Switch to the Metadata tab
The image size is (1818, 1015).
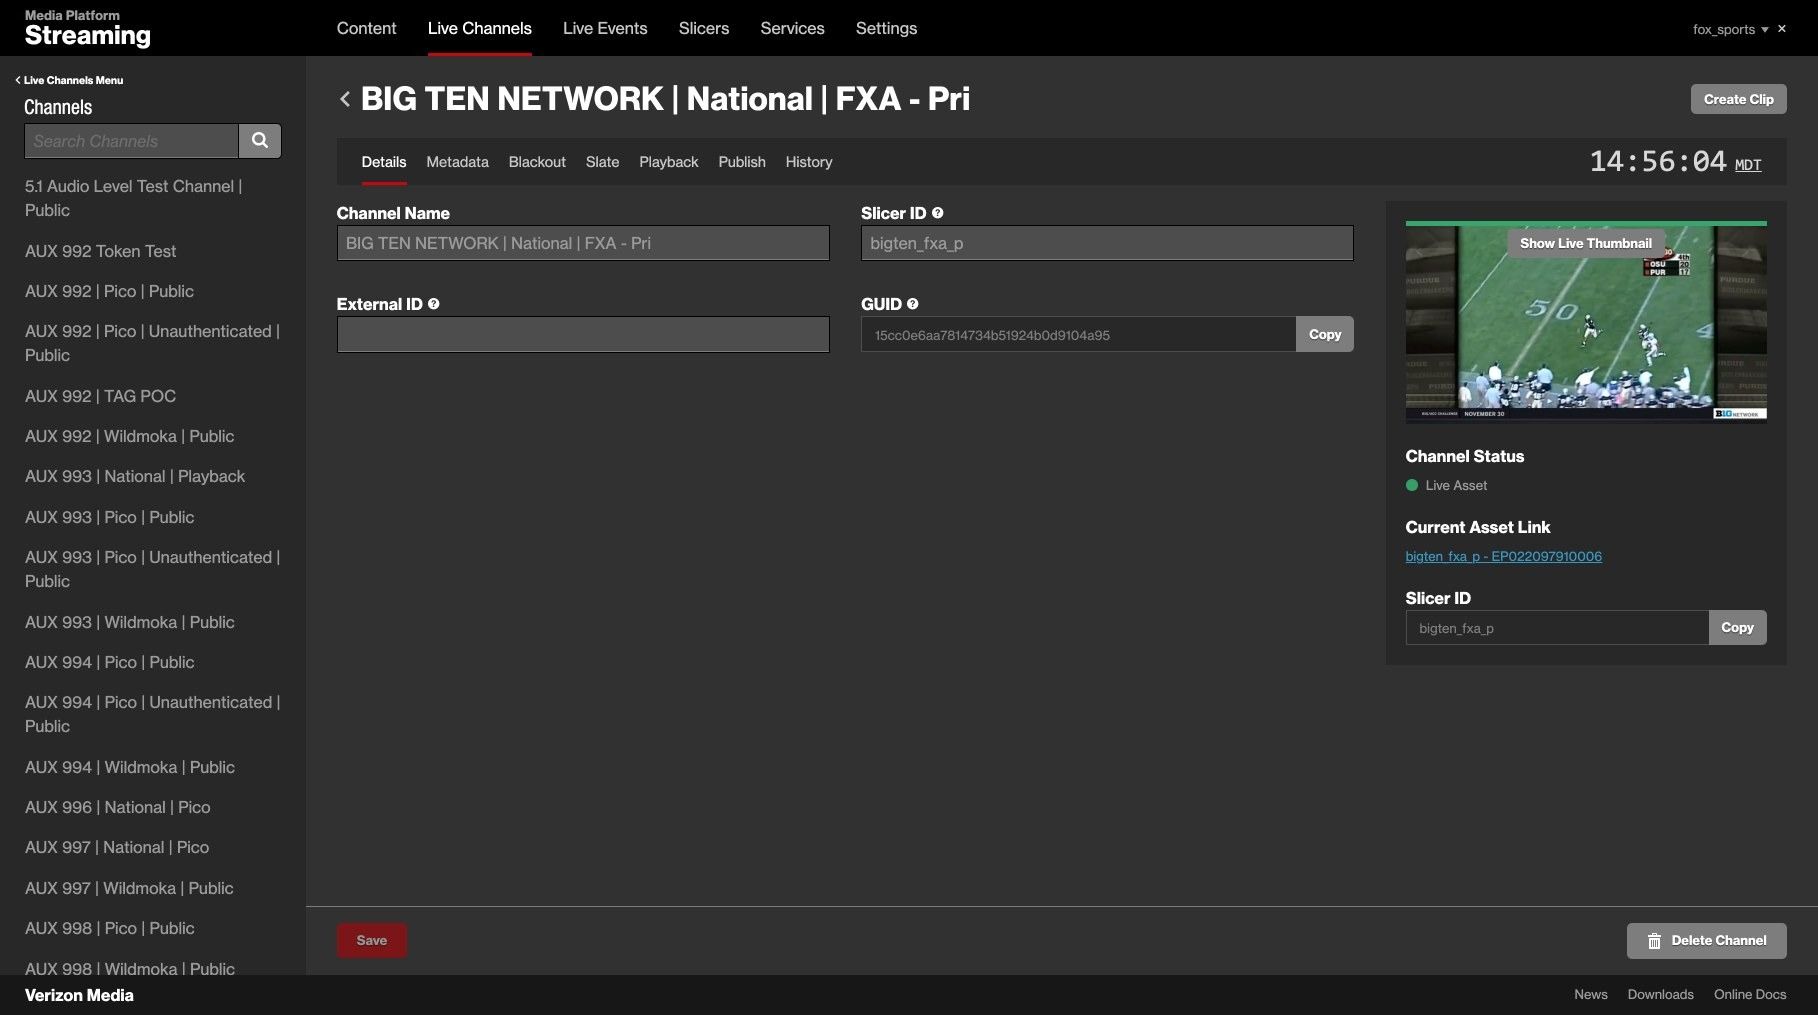coord(457,162)
